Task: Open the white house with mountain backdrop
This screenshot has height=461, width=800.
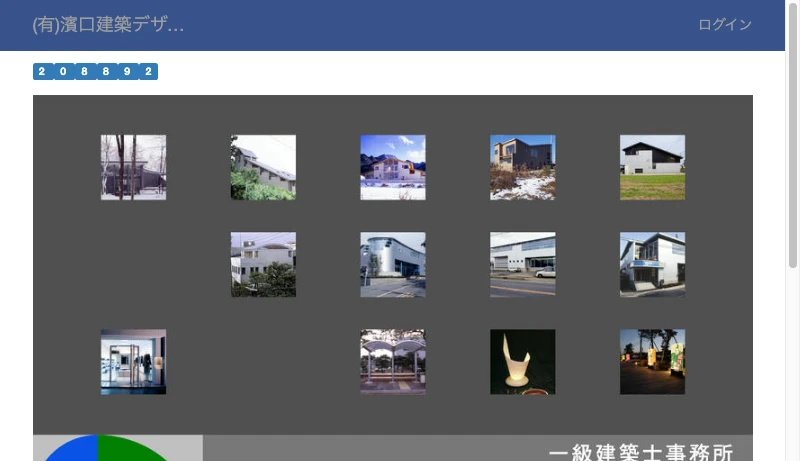Action: pos(393,167)
